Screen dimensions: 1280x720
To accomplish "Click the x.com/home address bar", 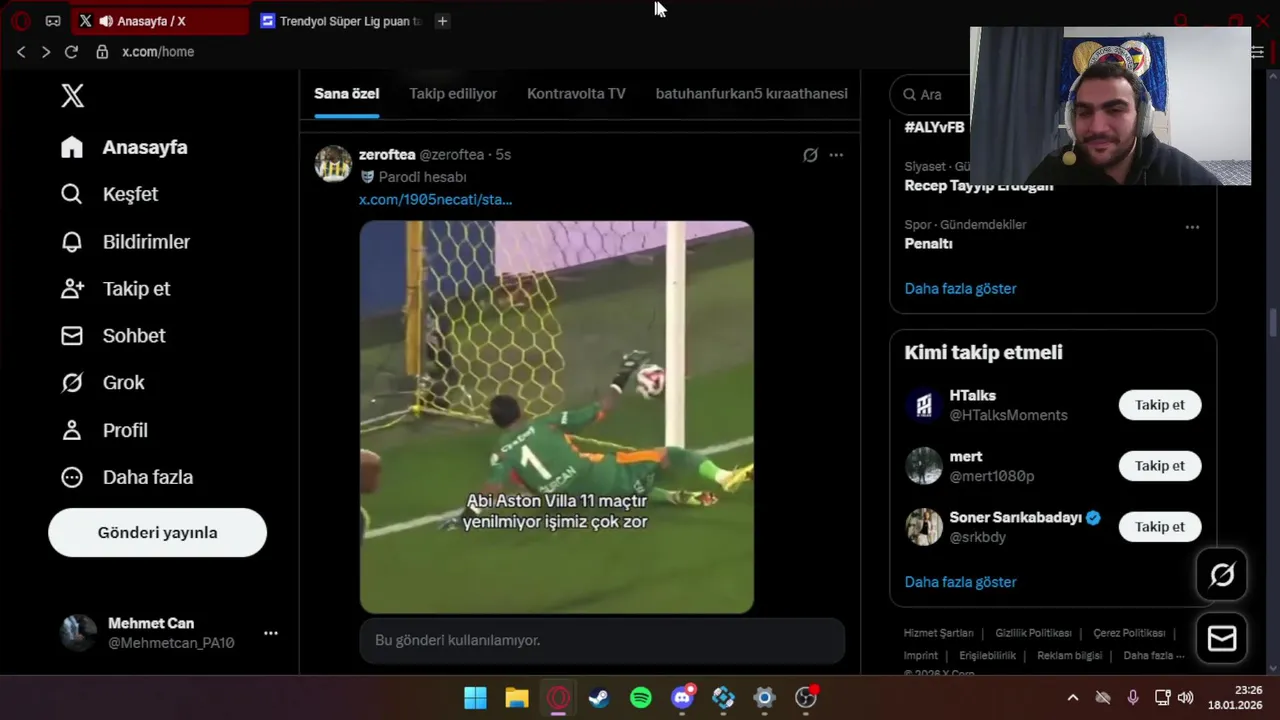I will click(x=158, y=52).
